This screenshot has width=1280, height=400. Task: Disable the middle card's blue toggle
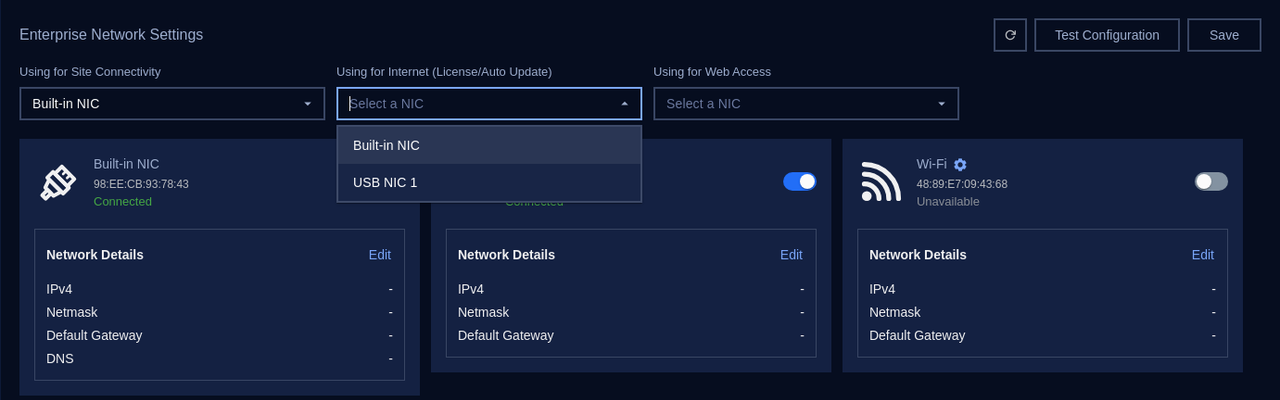pyautogui.click(x=799, y=181)
